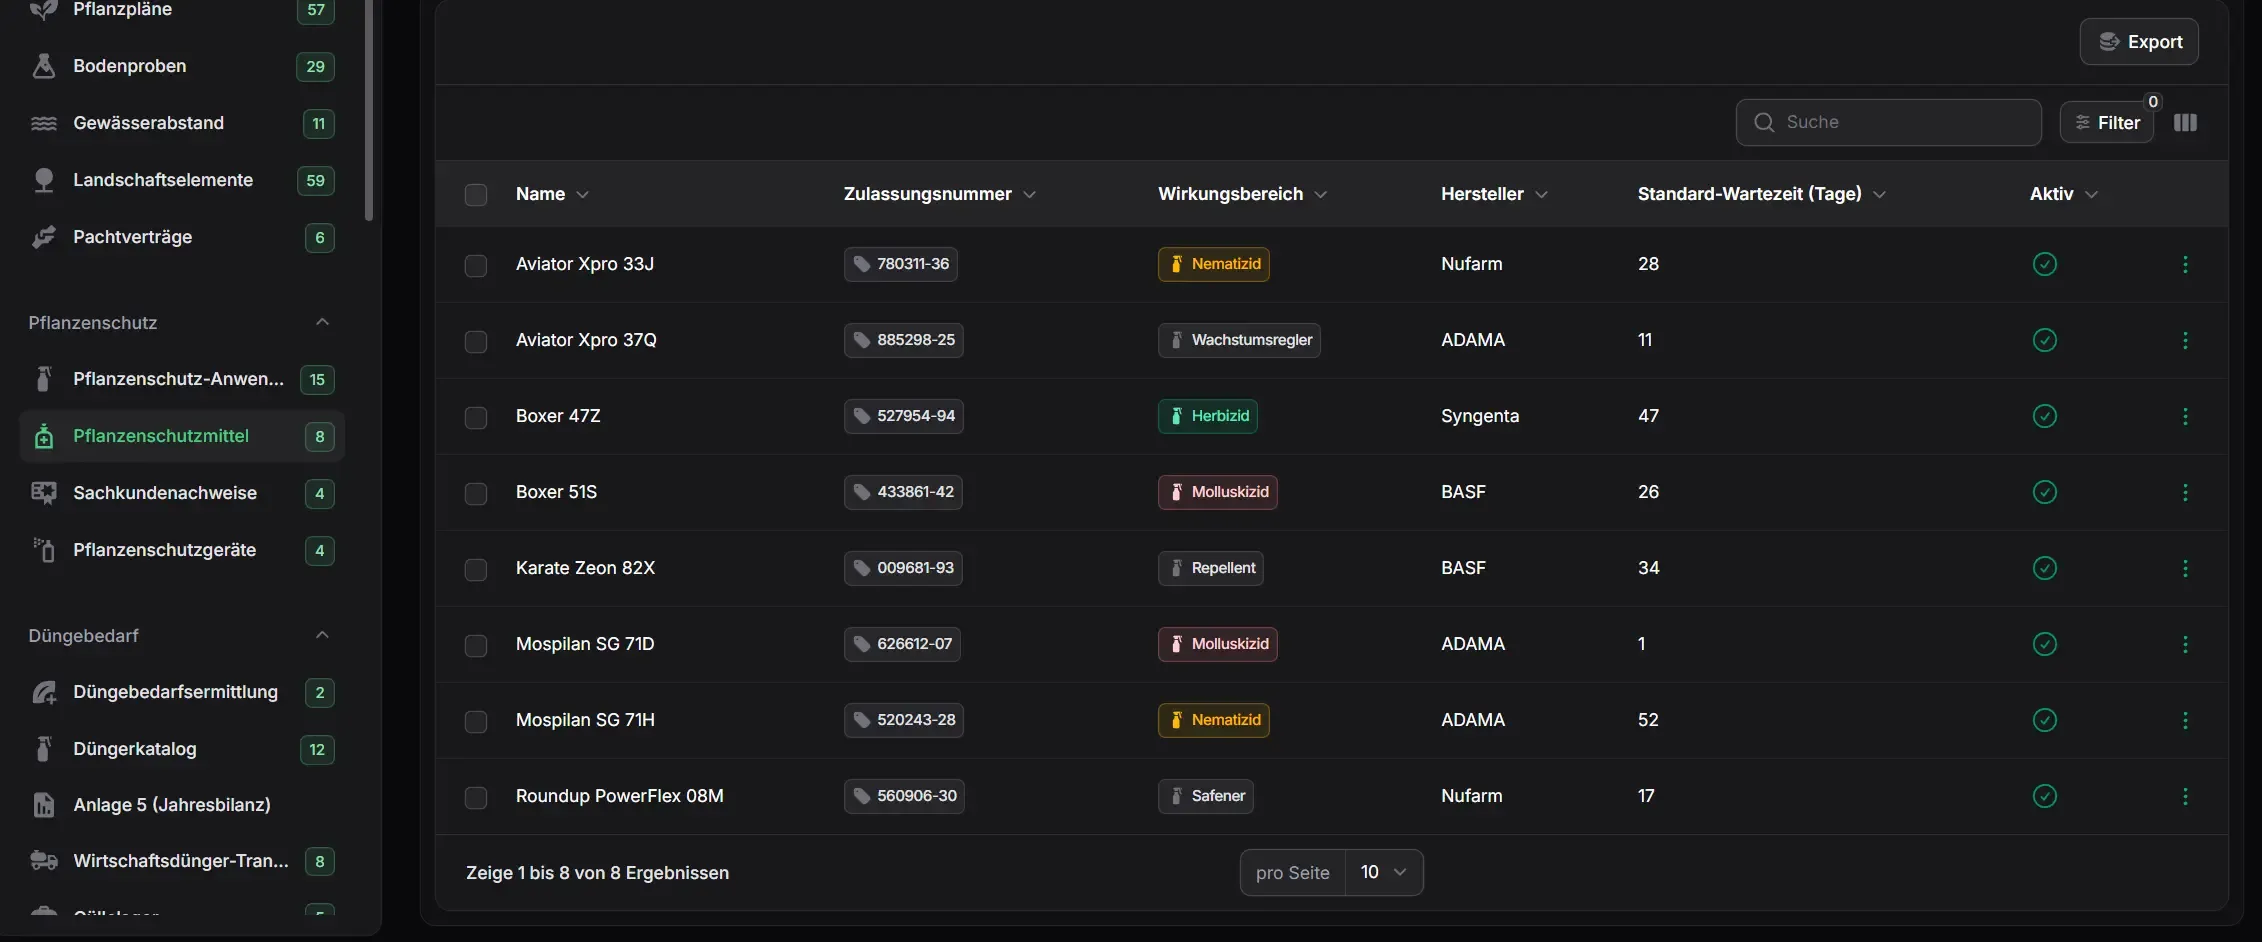Screen dimensions: 2262x942
Task: Collapse the Pflanzenschutz sidebar section
Action: click(x=322, y=322)
